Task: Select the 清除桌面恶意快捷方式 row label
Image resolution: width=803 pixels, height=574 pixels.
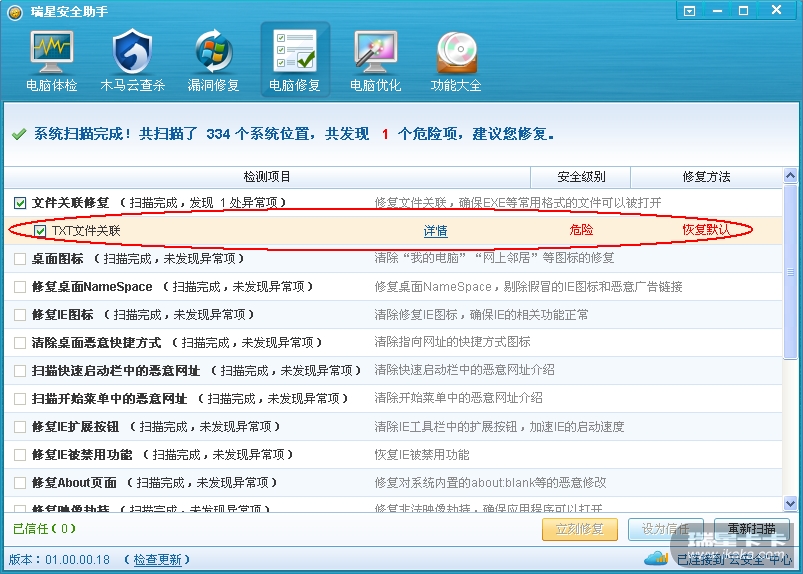Action: (96, 343)
